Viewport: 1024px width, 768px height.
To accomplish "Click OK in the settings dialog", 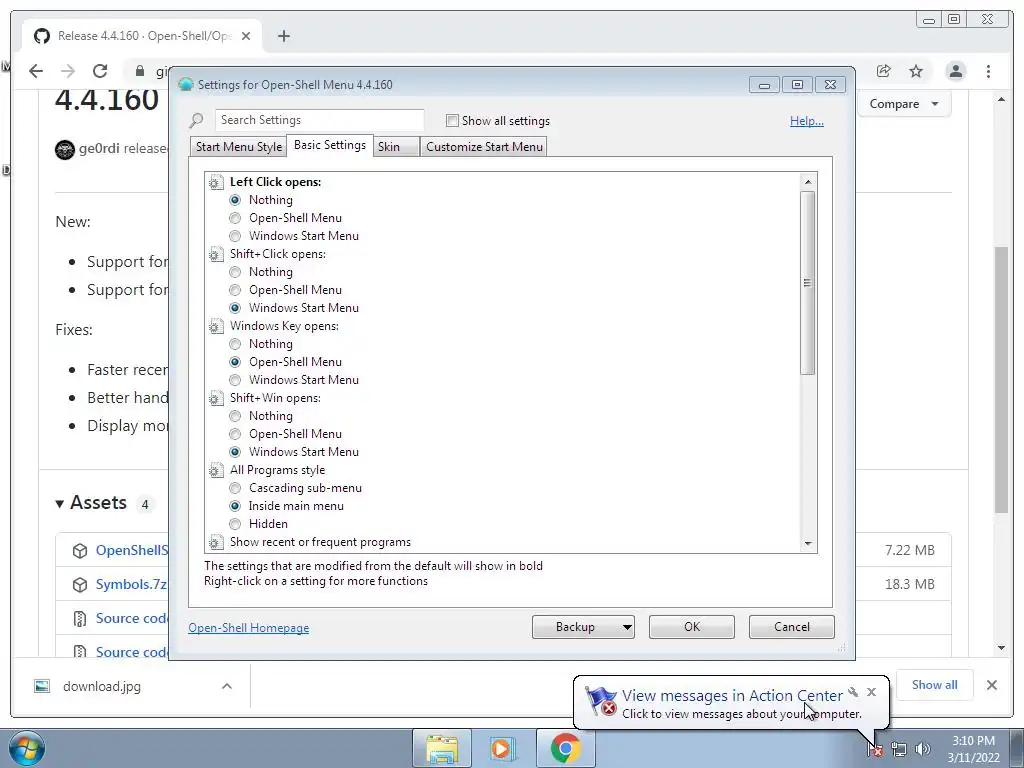I will 692,627.
